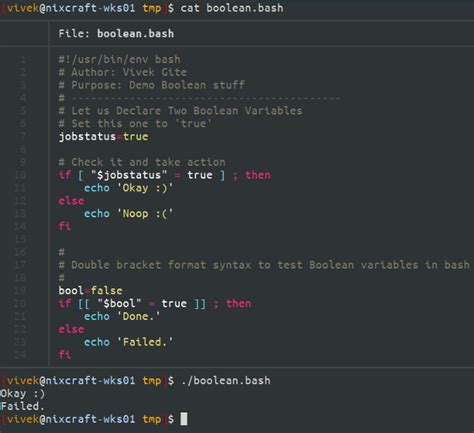
Task: Click the './boolean.bash' command text
Action: coord(226,380)
